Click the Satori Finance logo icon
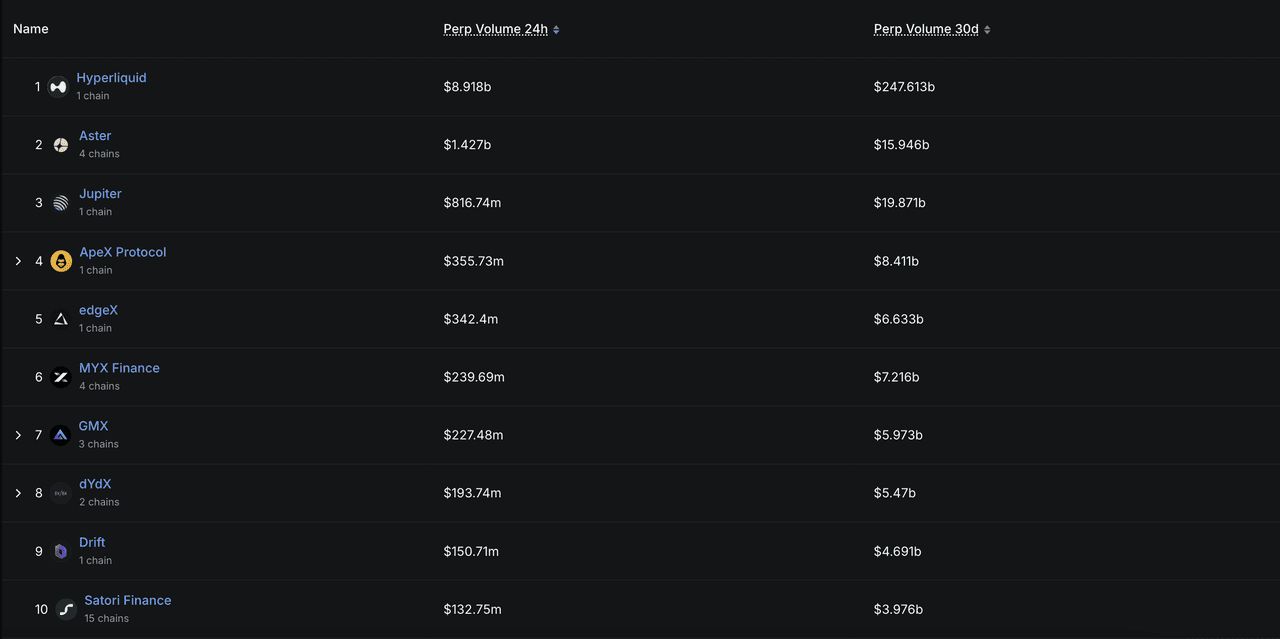This screenshot has height=639, width=1280. 66,609
